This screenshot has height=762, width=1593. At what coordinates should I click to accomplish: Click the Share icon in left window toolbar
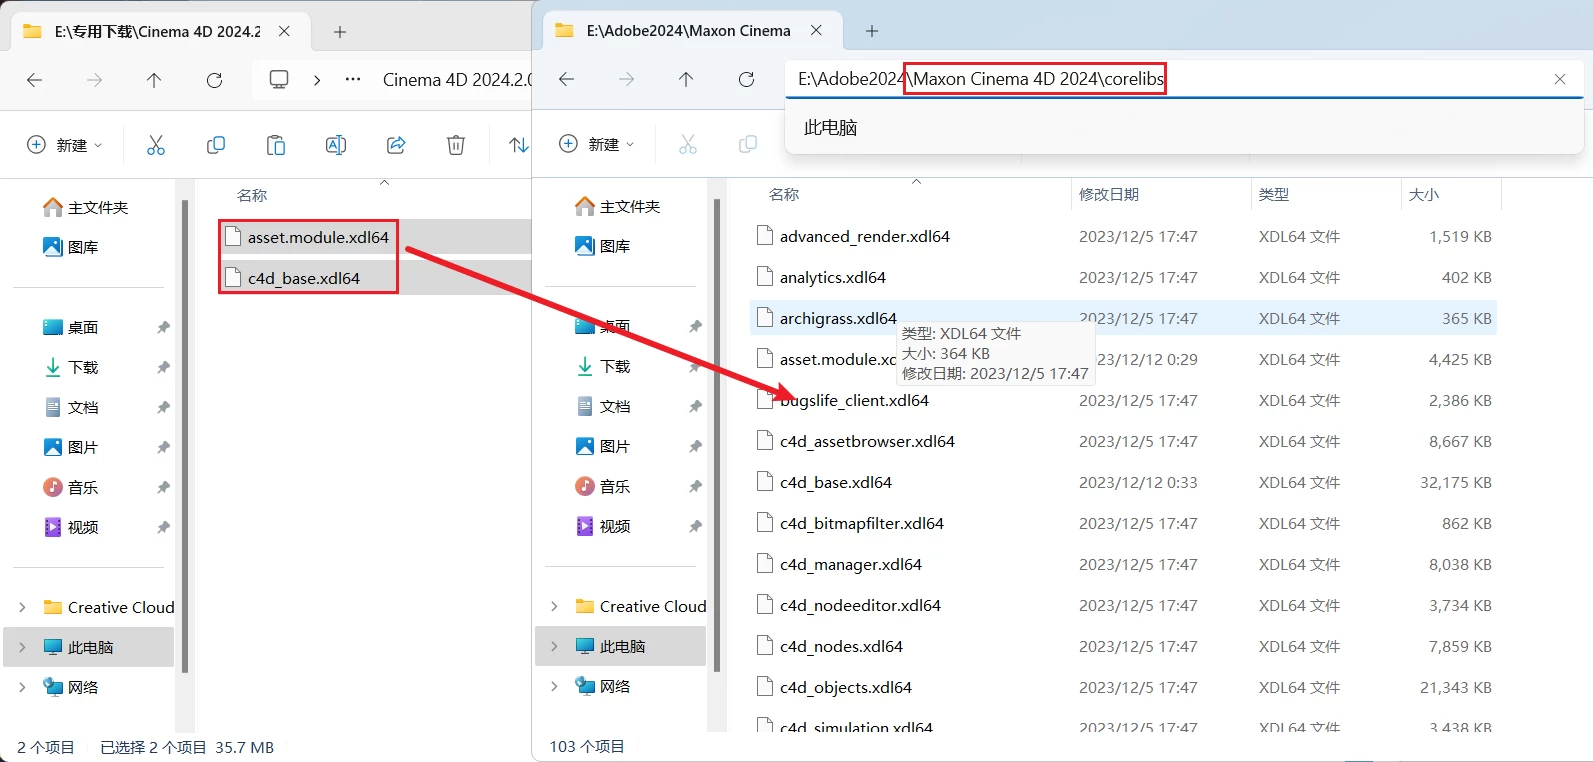pos(396,145)
